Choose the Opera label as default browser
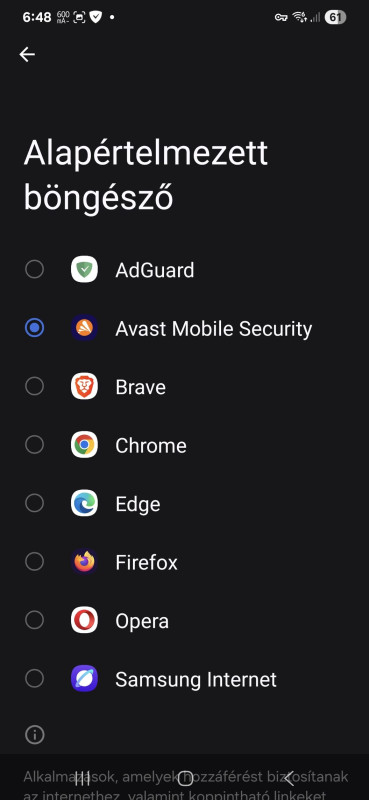 [x=142, y=621]
